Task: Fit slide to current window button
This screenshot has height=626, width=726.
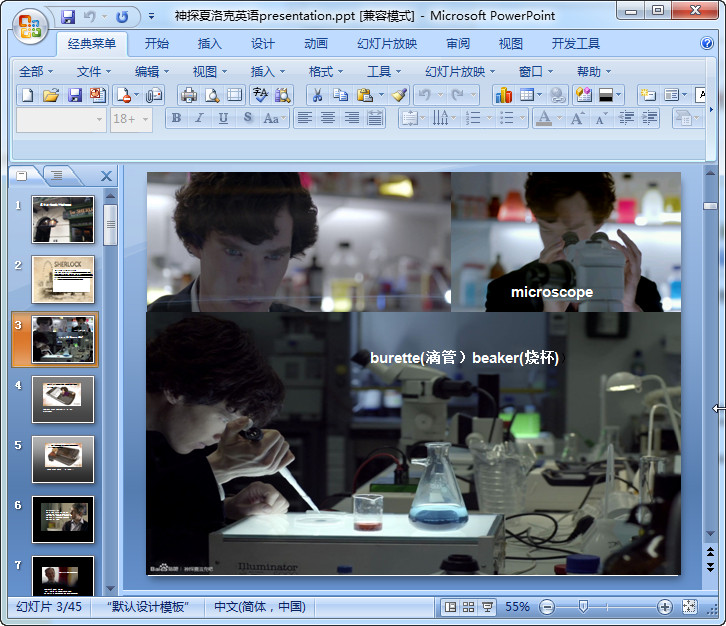Action: (689, 607)
